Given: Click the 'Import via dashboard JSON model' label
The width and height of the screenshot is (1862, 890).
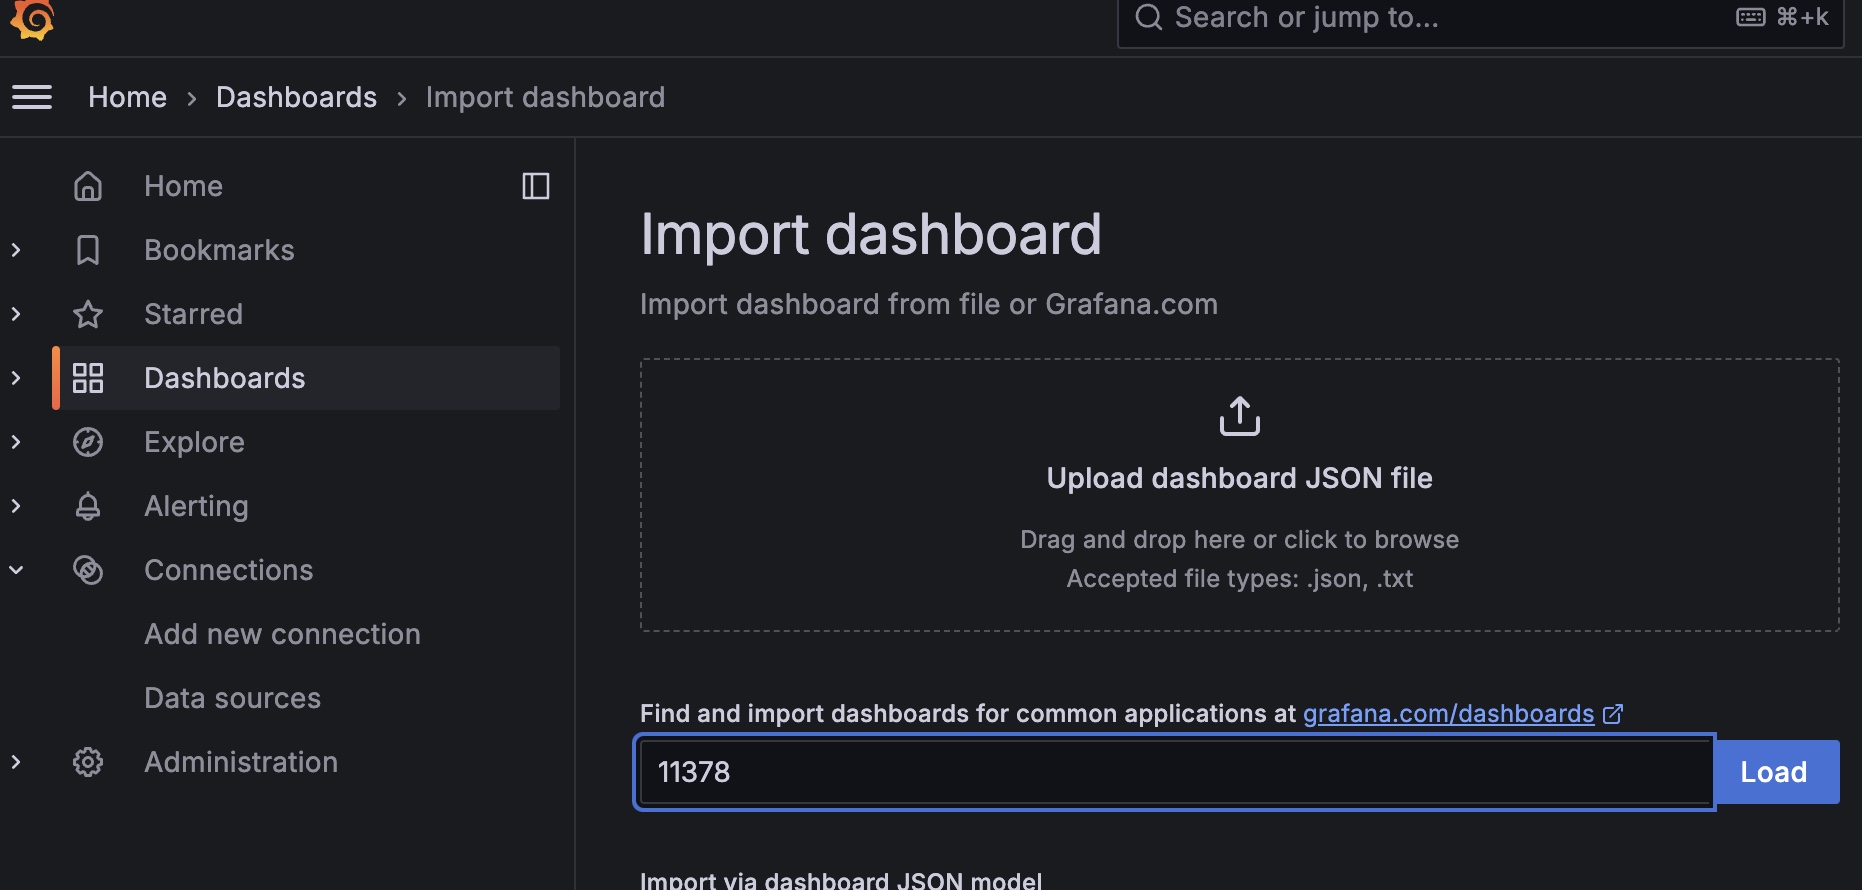Looking at the screenshot, I should pos(841,880).
